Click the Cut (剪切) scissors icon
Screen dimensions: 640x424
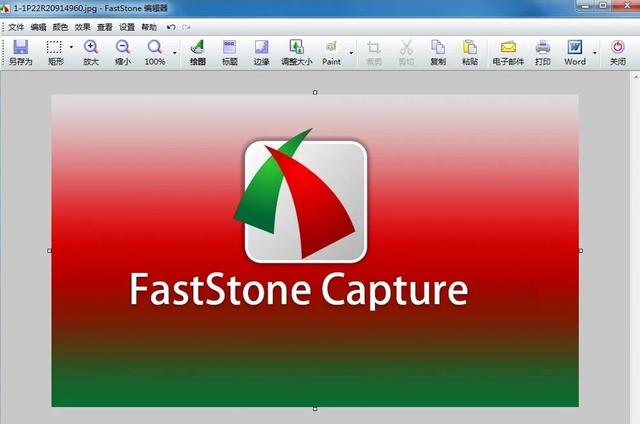click(x=406, y=52)
